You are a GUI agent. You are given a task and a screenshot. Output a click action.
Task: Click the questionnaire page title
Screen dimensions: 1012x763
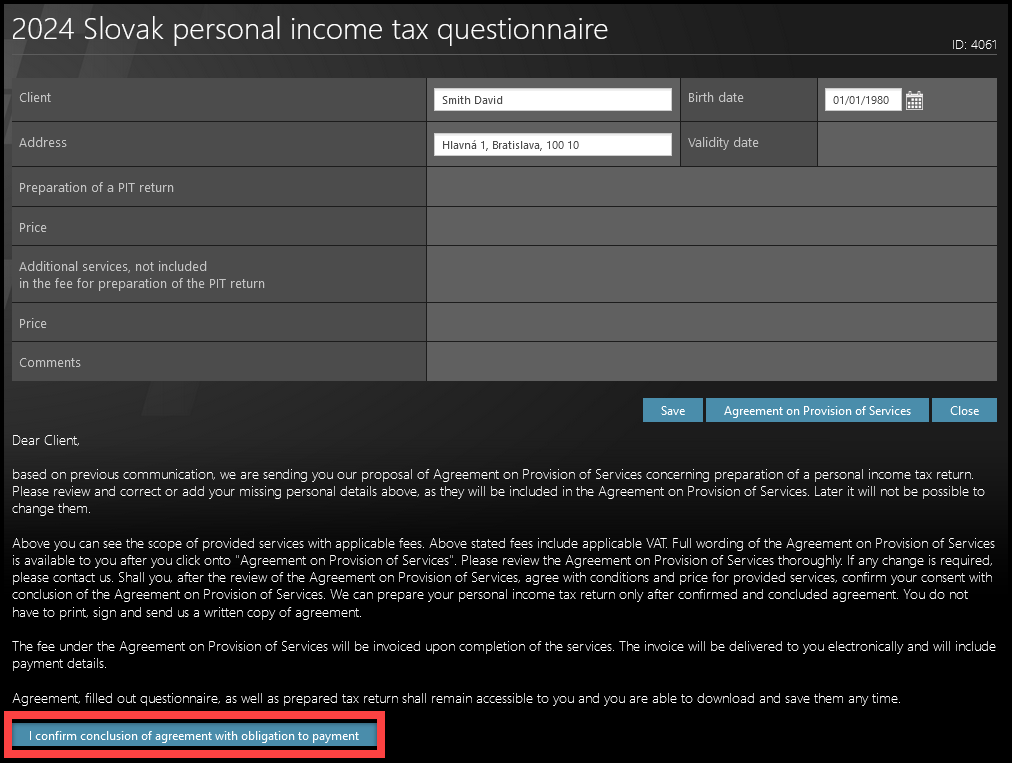coord(309,29)
